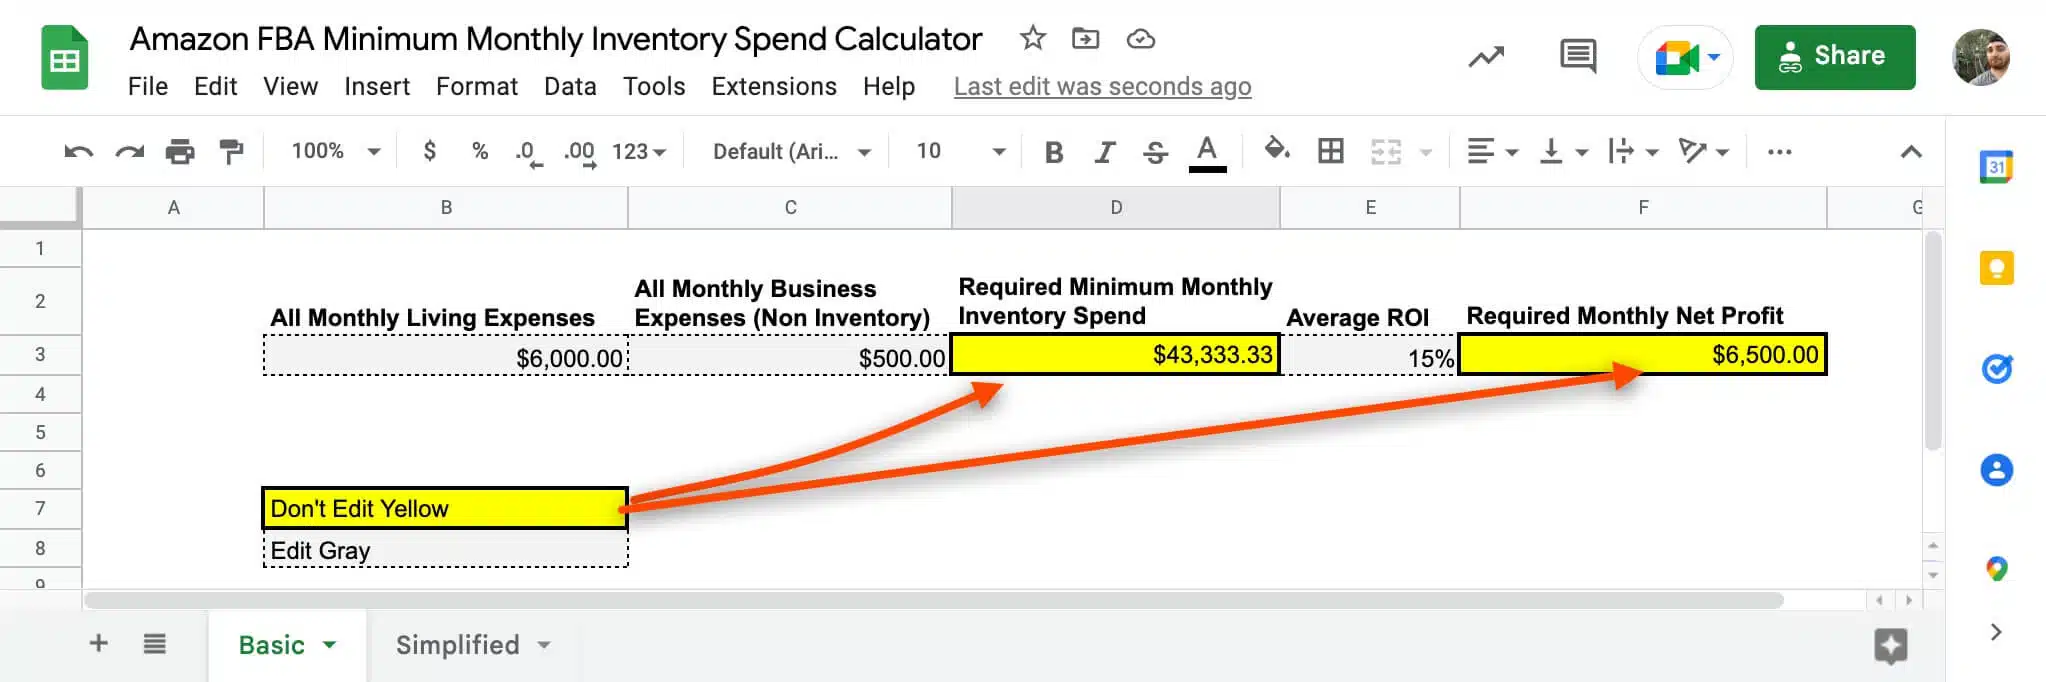Toggle italic formatting
Screen dimensions: 2046x682
(1104, 152)
